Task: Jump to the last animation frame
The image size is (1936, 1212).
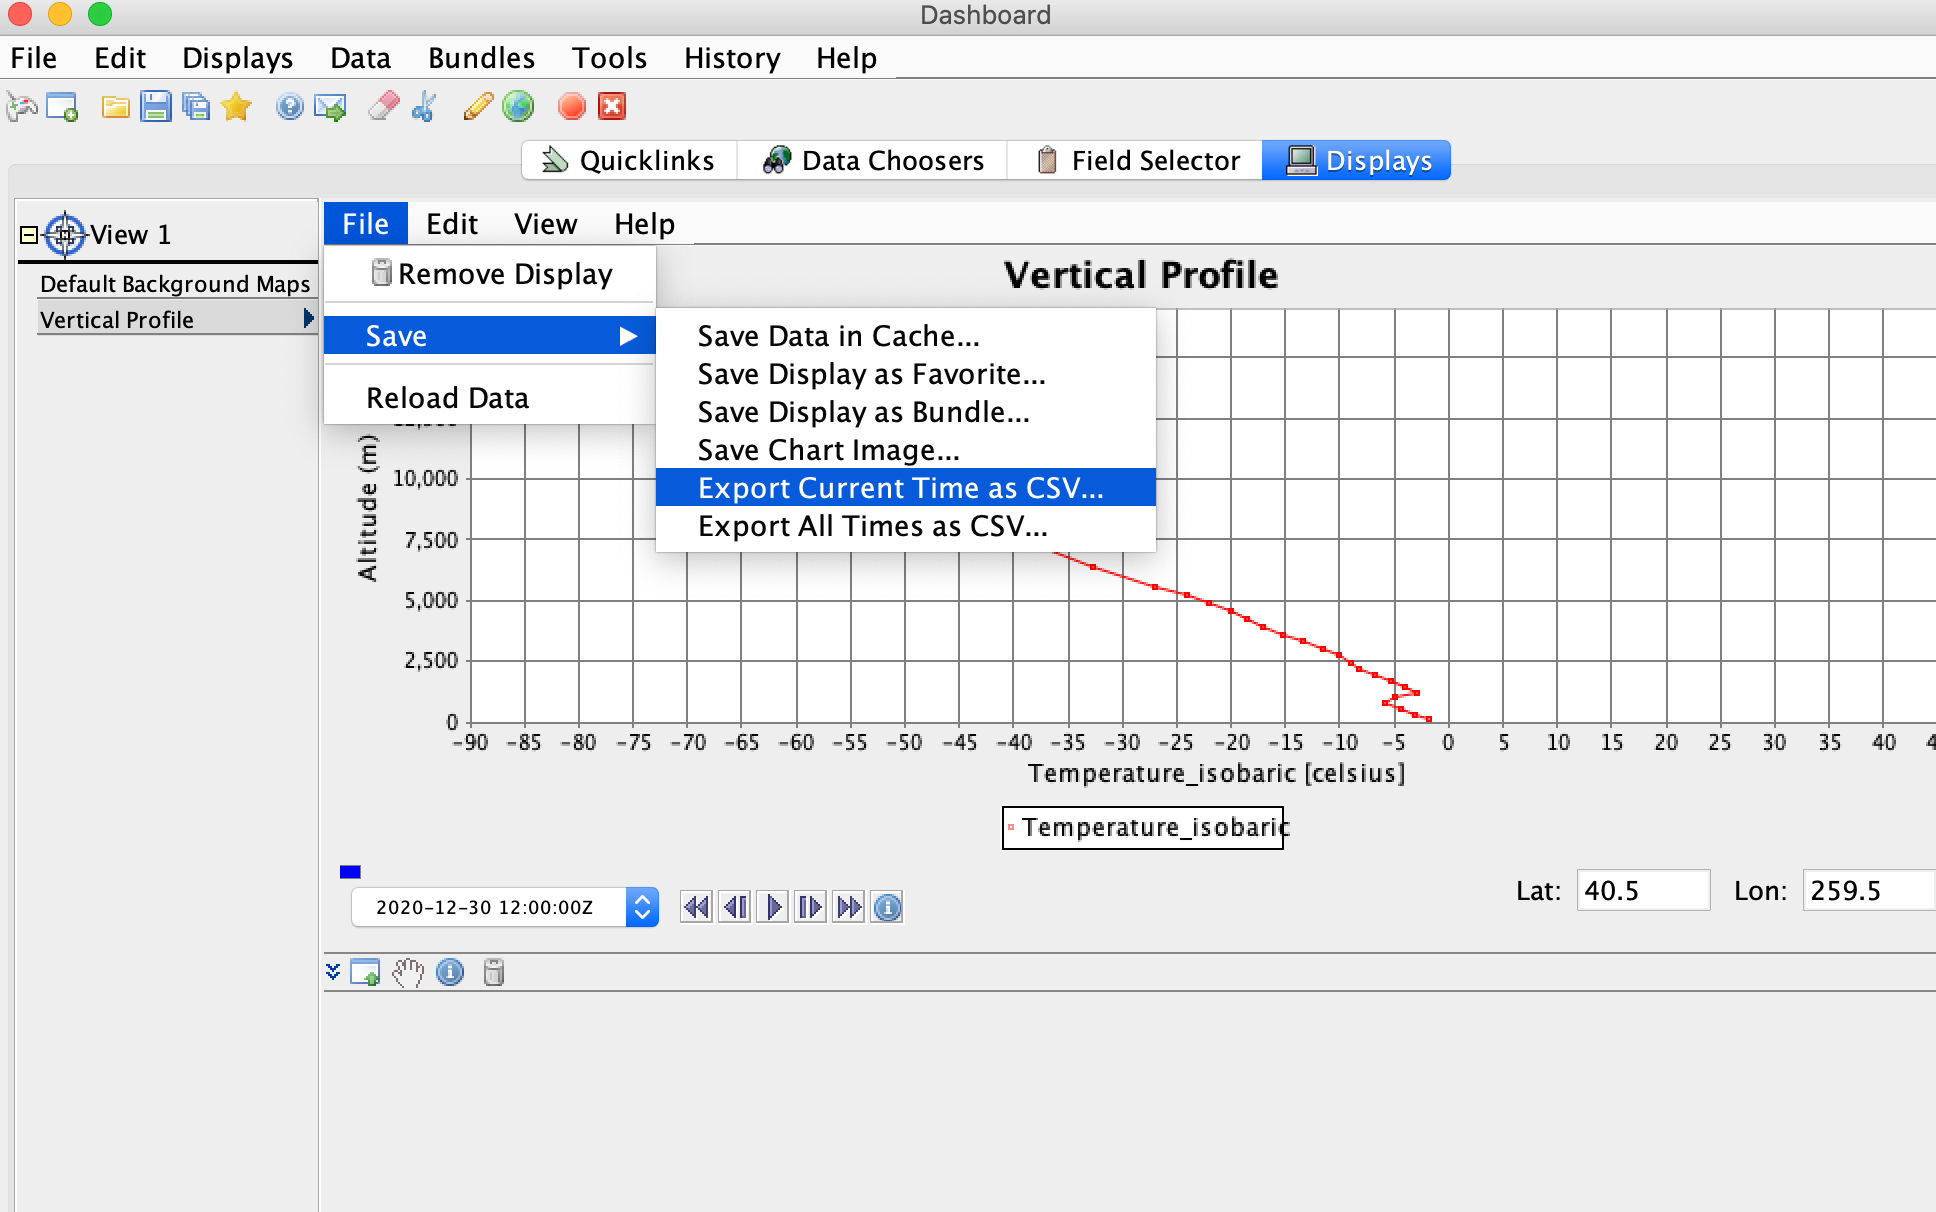Action: click(x=849, y=907)
